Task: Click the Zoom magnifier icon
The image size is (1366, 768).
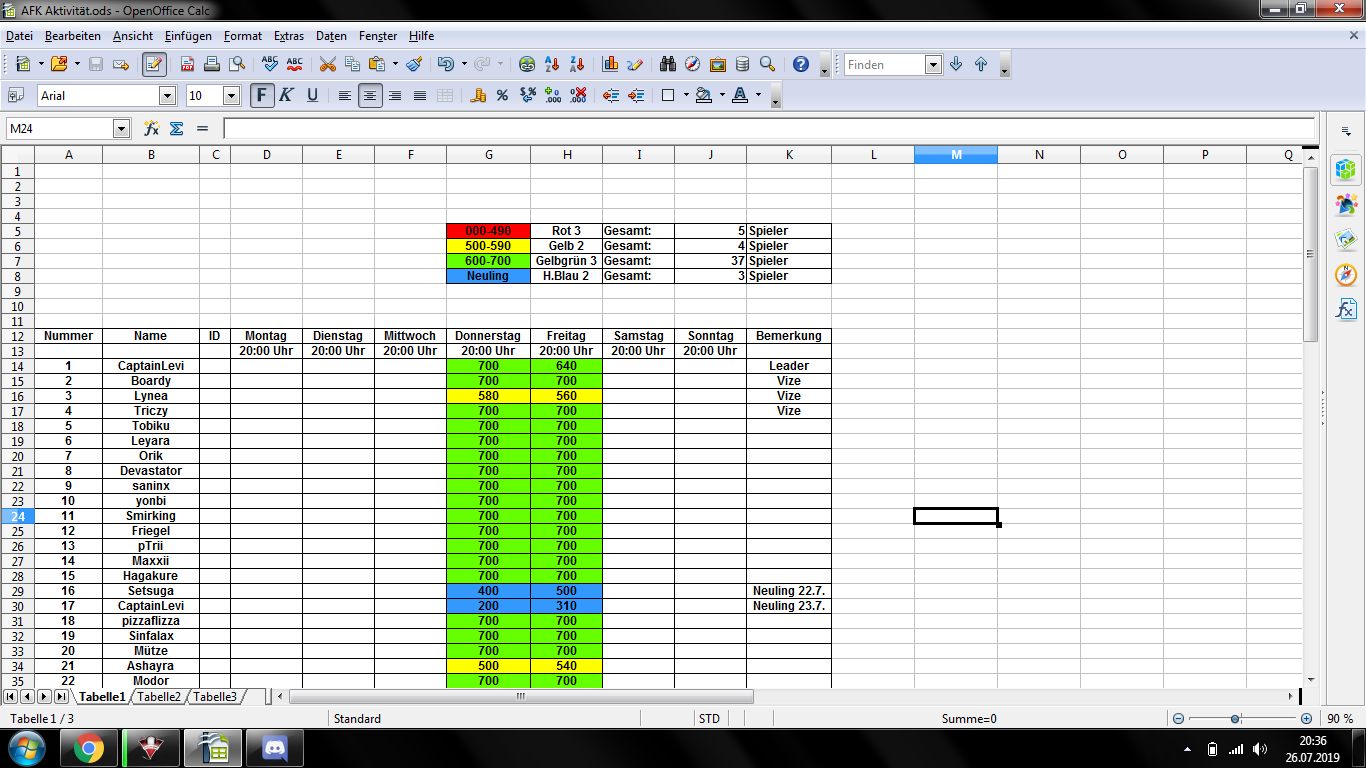Action: tap(767, 64)
